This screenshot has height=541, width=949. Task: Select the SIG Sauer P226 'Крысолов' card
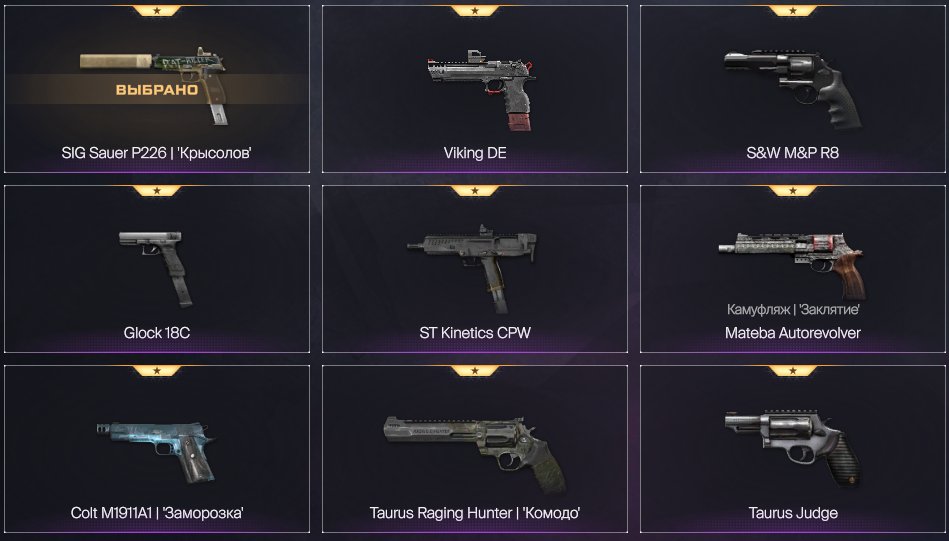[157, 89]
